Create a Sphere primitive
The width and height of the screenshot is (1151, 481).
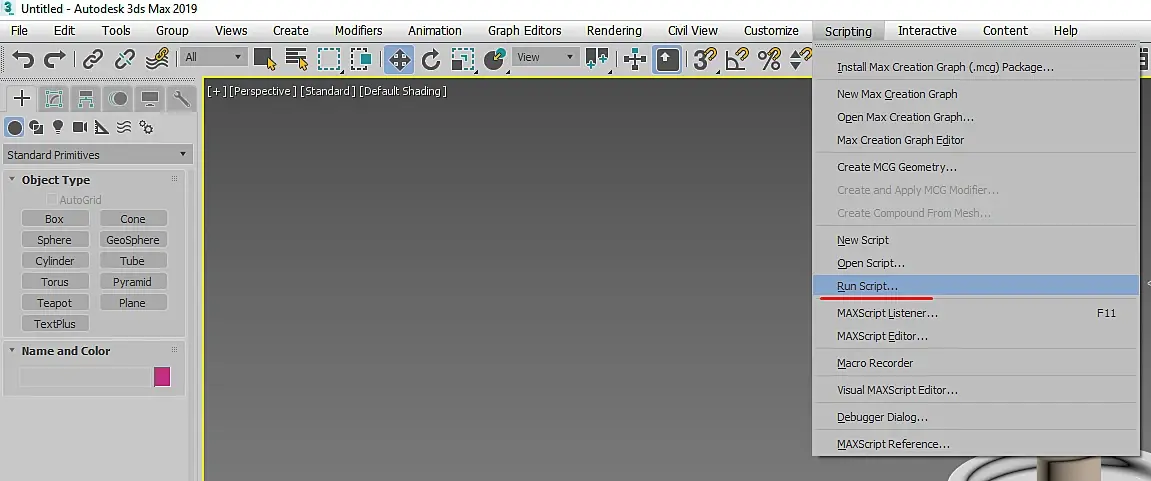pos(54,240)
